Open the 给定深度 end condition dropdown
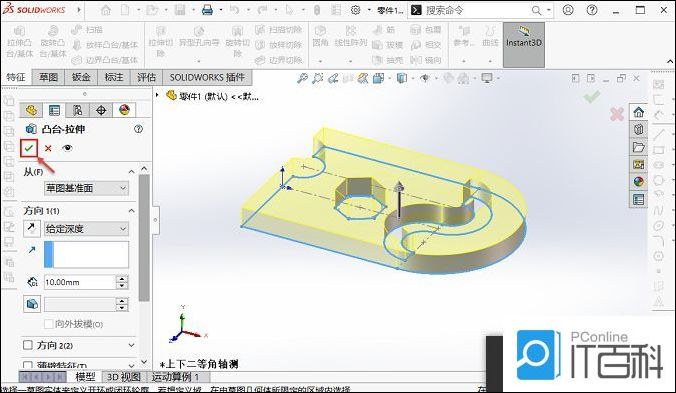This screenshot has width=676, height=393. point(86,229)
